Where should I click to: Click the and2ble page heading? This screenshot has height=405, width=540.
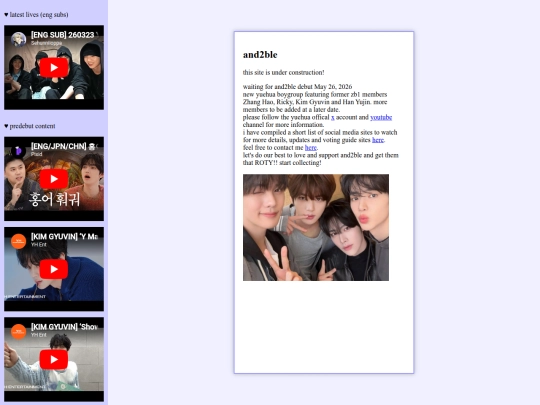coord(260,55)
